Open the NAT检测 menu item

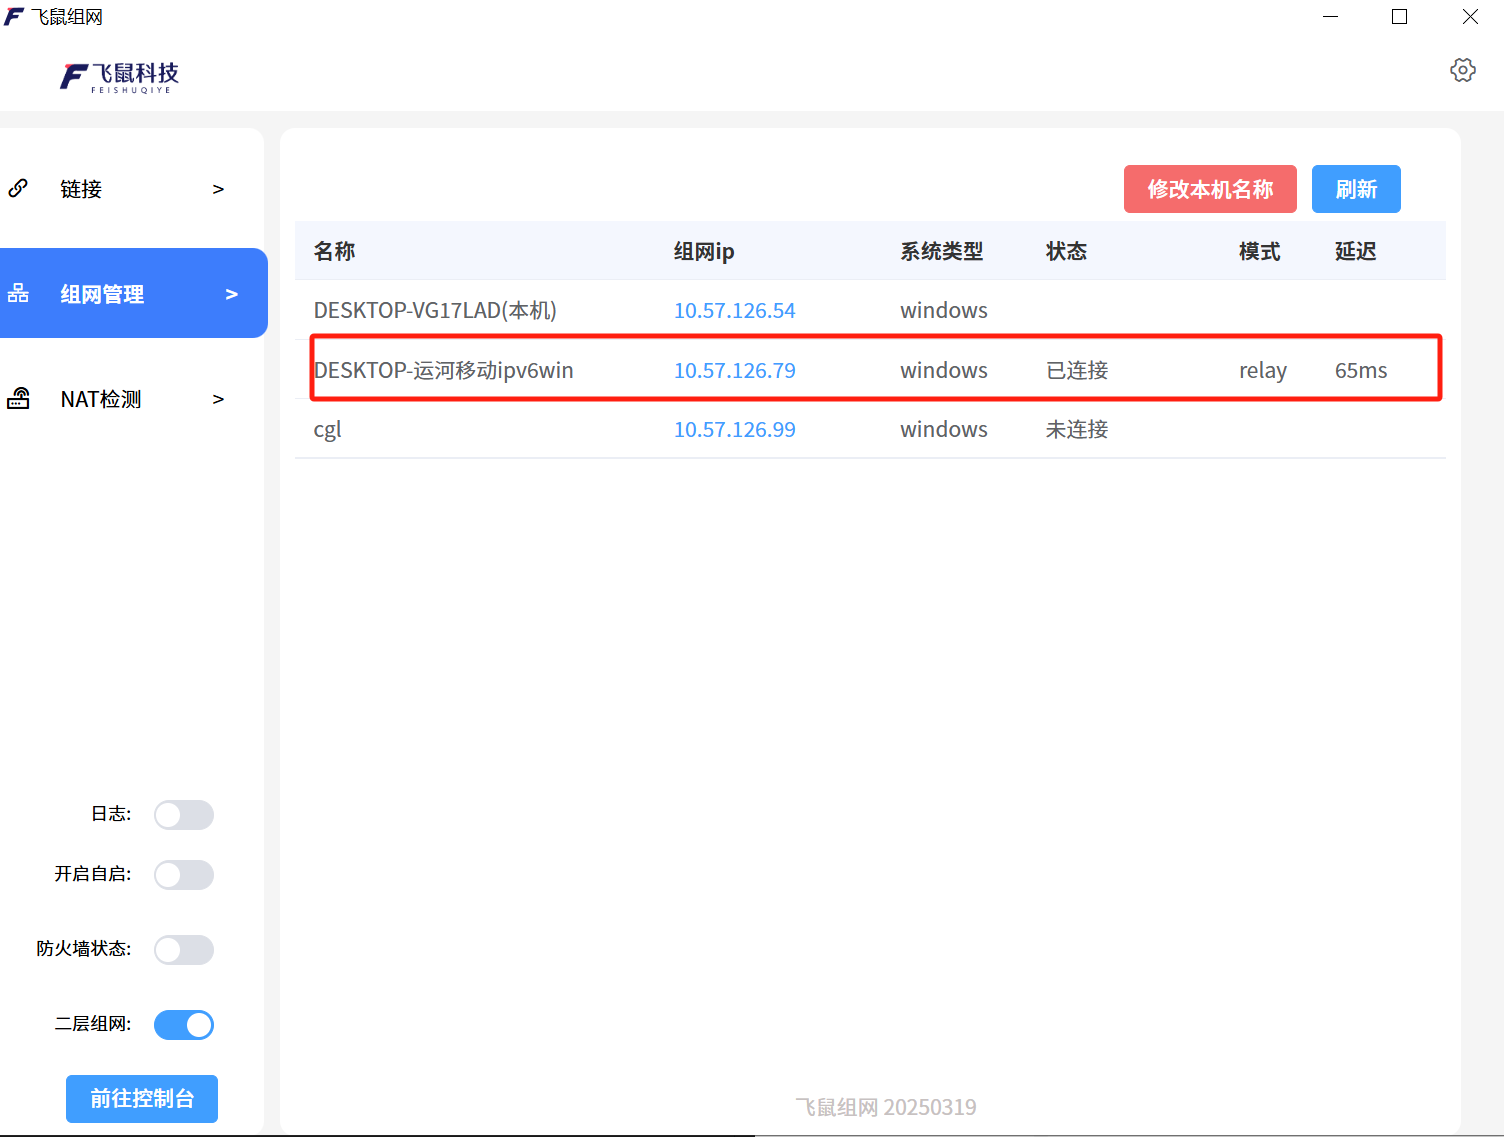pyautogui.click(x=101, y=399)
